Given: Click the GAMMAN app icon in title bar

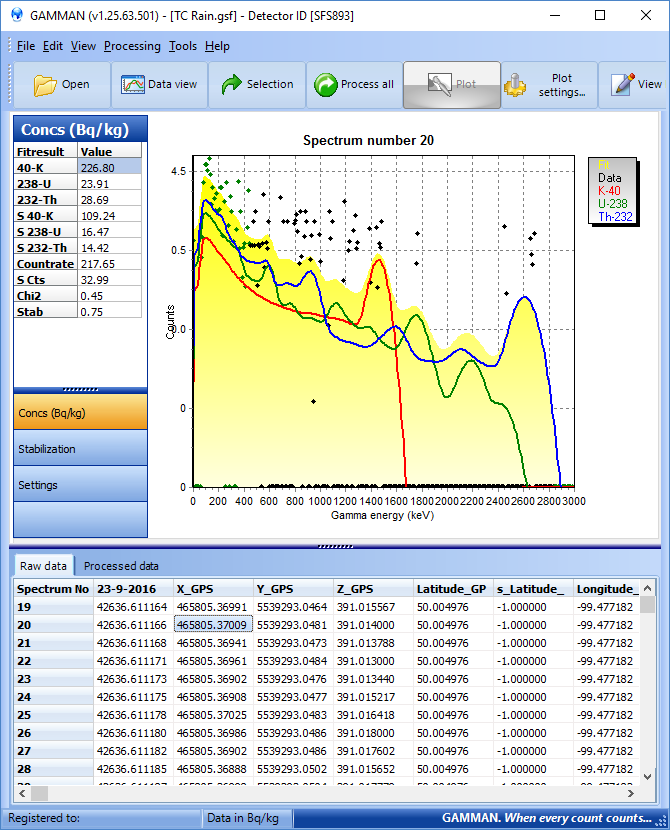Looking at the screenshot, I should coord(15,16).
